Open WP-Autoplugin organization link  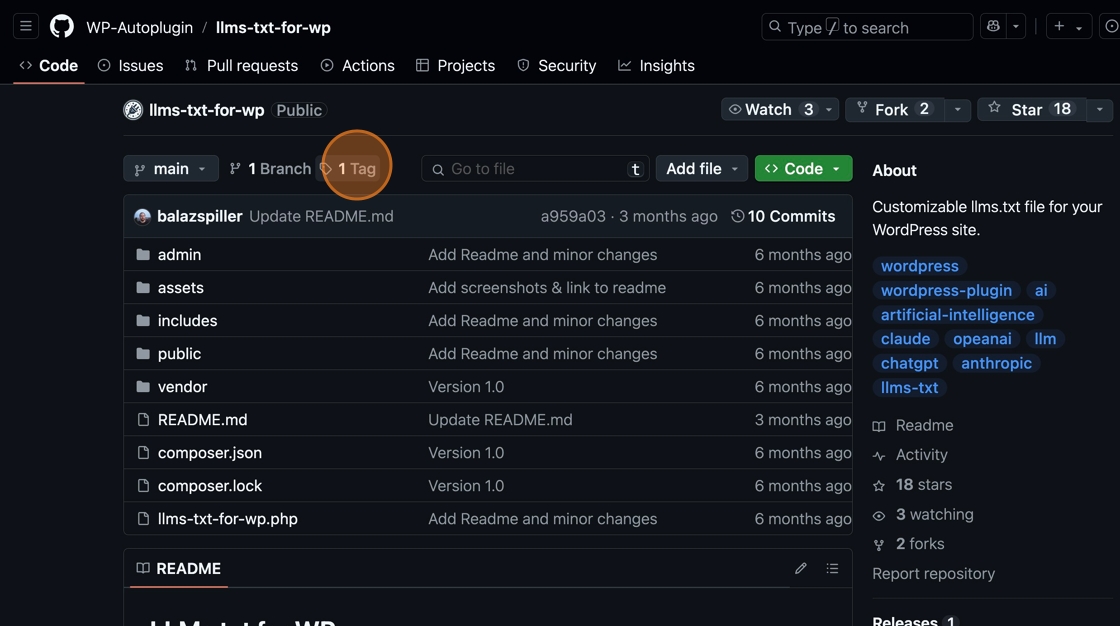(x=139, y=27)
